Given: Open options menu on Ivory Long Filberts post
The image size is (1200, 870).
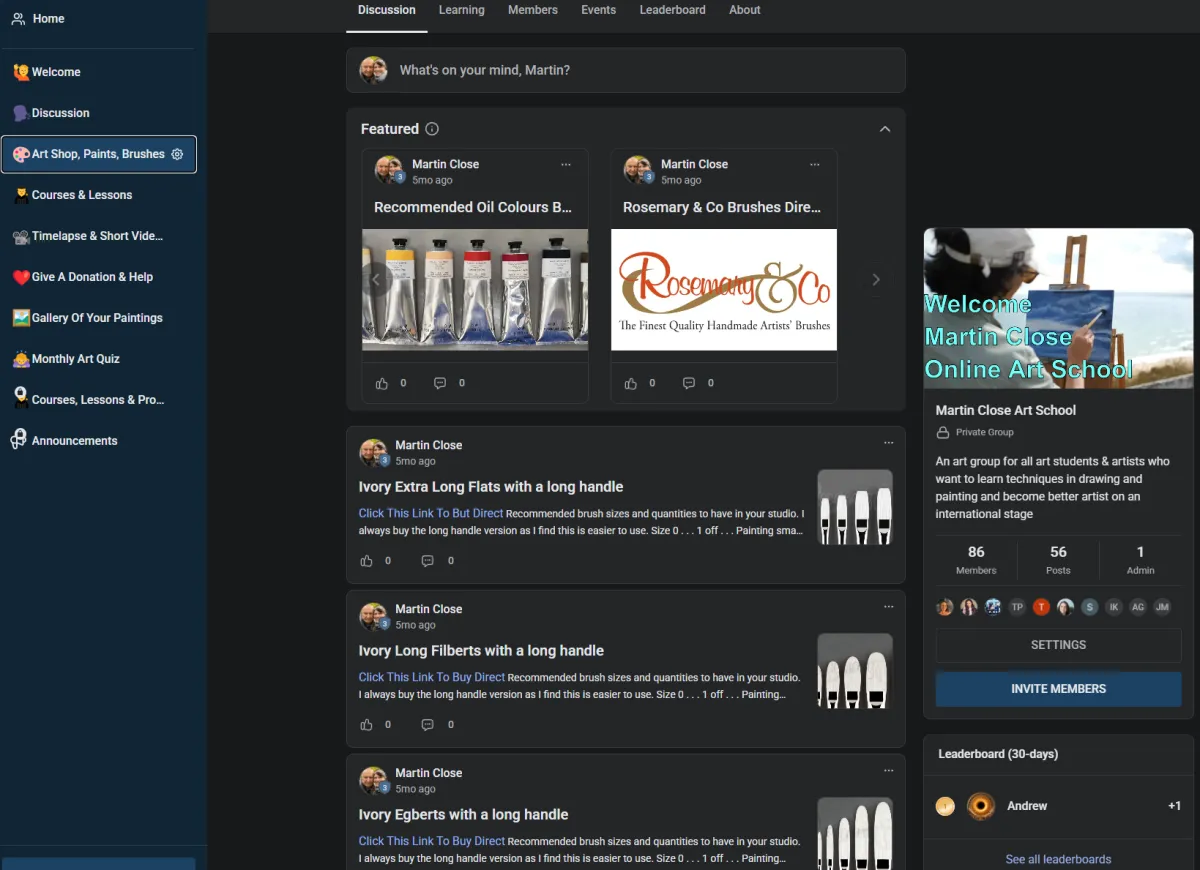Looking at the screenshot, I should point(888,606).
